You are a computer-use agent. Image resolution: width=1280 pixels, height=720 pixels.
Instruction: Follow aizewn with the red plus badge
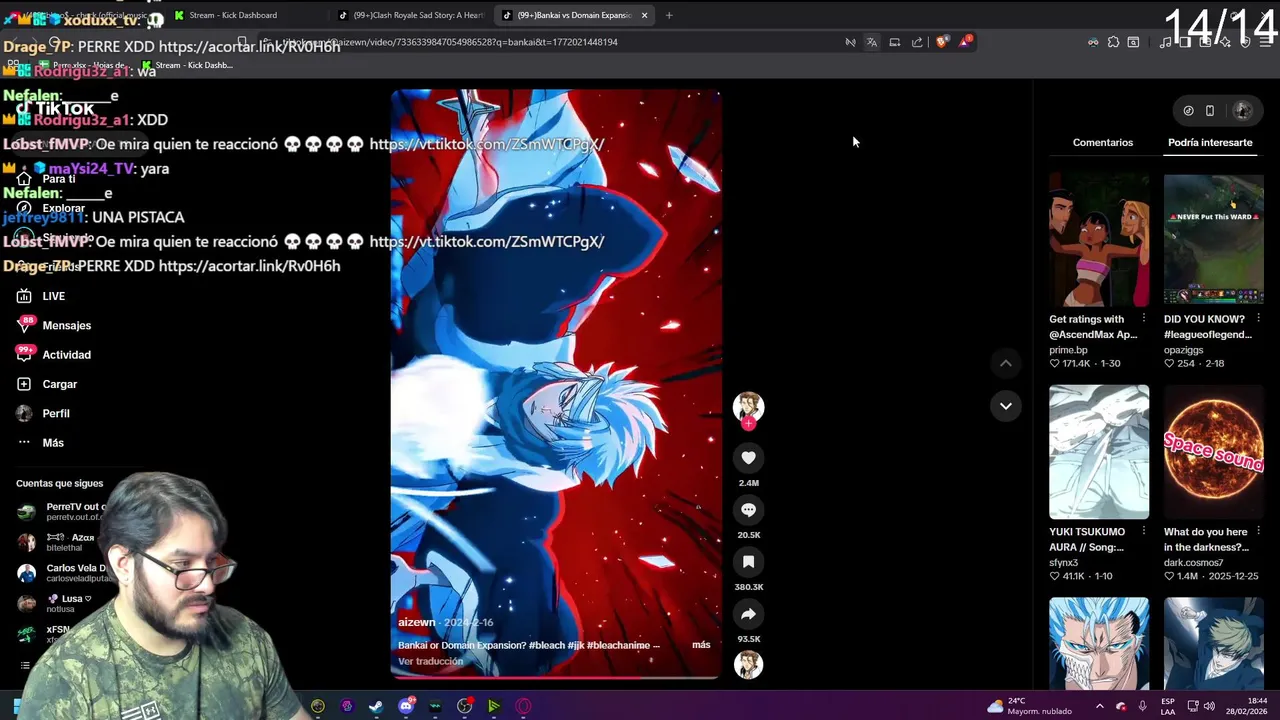(x=748, y=423)
